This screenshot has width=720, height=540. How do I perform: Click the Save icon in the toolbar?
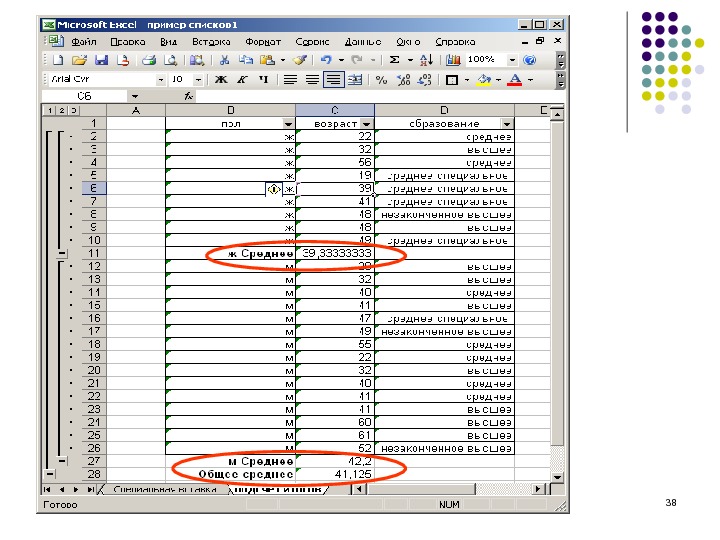pos(99,60)
